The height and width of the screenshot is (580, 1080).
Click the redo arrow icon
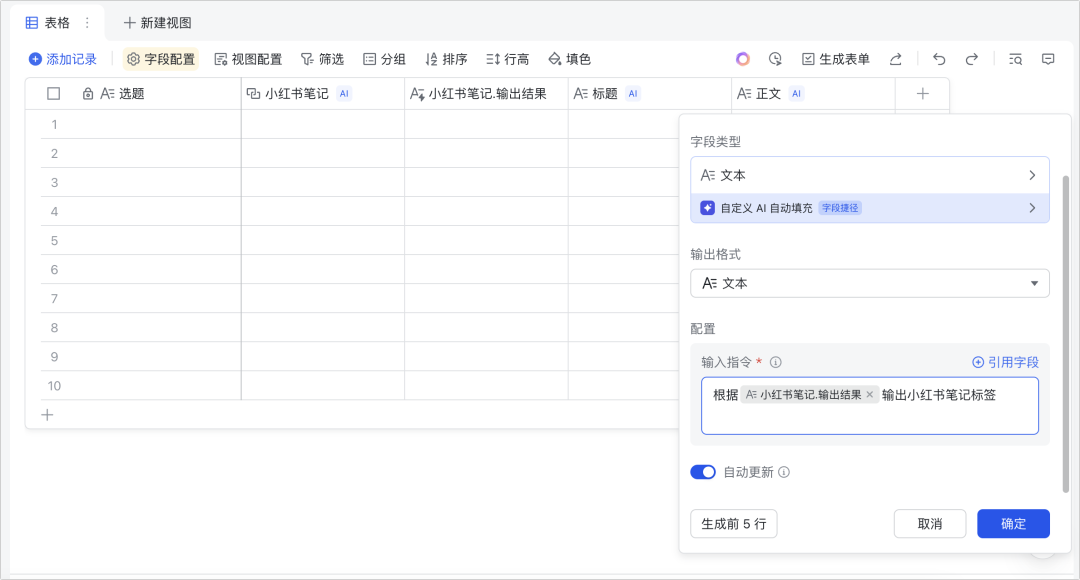tap(972, 59)
